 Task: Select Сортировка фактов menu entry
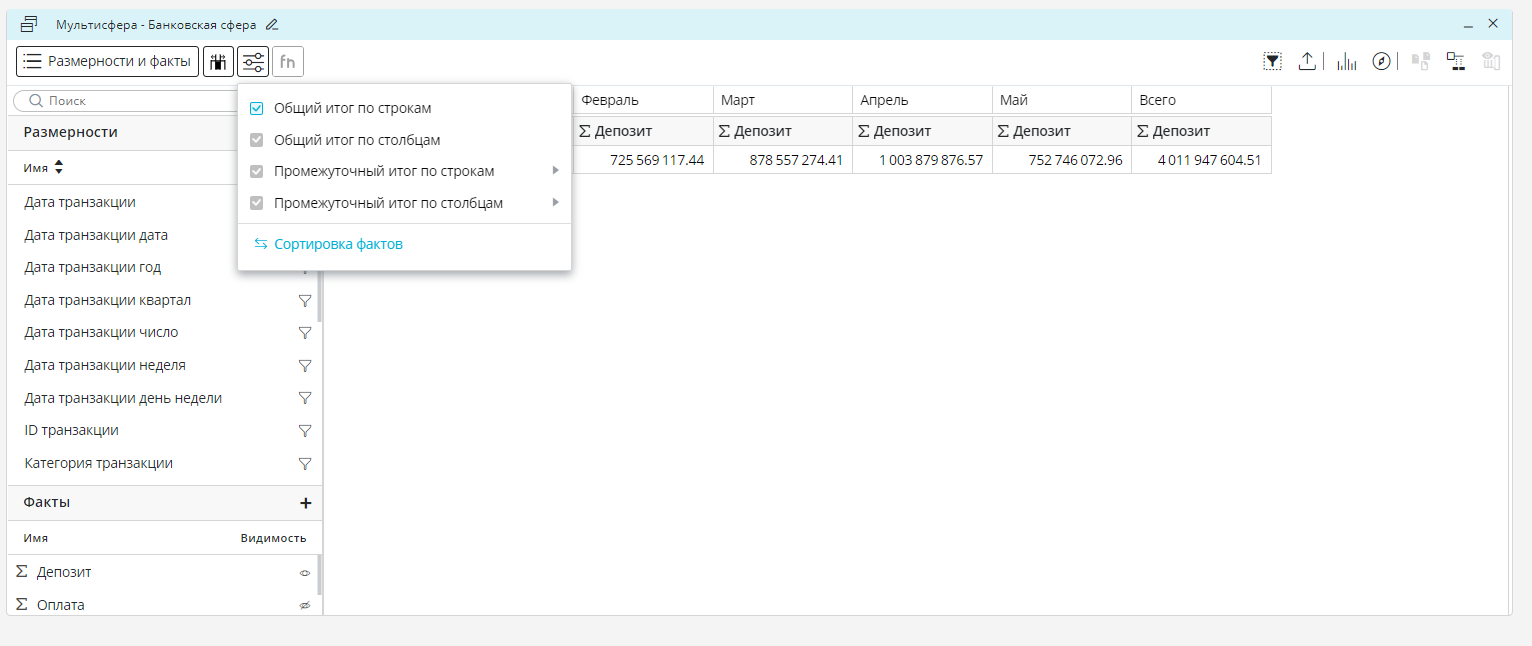tap(338, 244)
